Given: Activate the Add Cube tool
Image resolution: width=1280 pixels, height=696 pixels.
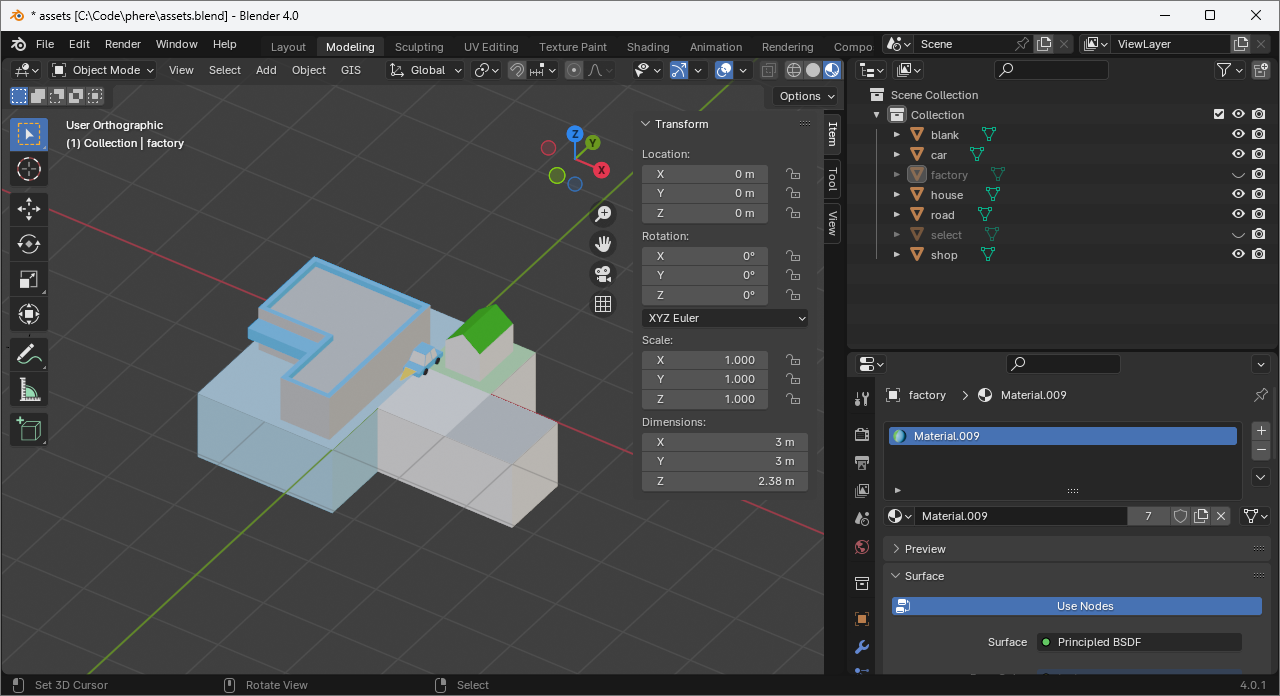Looking at the screenshot, I should 29,430.
